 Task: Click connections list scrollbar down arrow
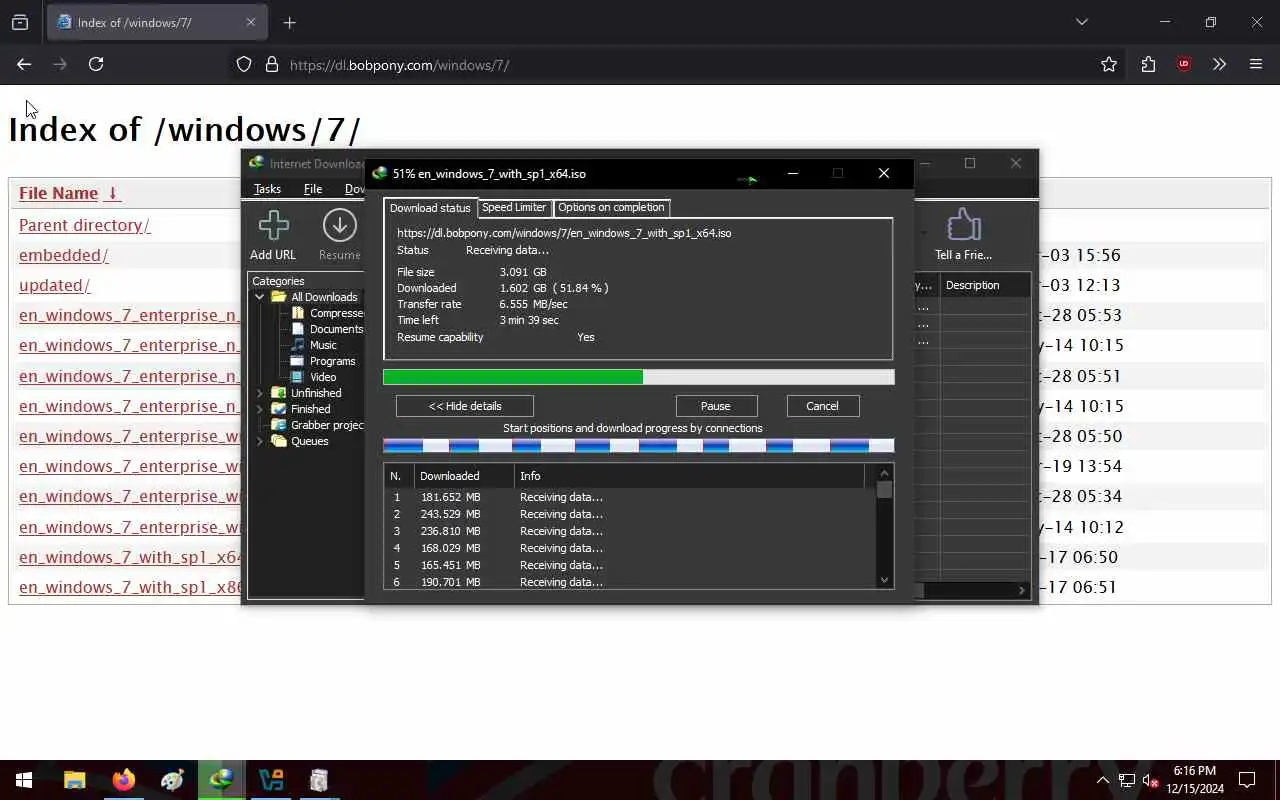pos(884,580)
